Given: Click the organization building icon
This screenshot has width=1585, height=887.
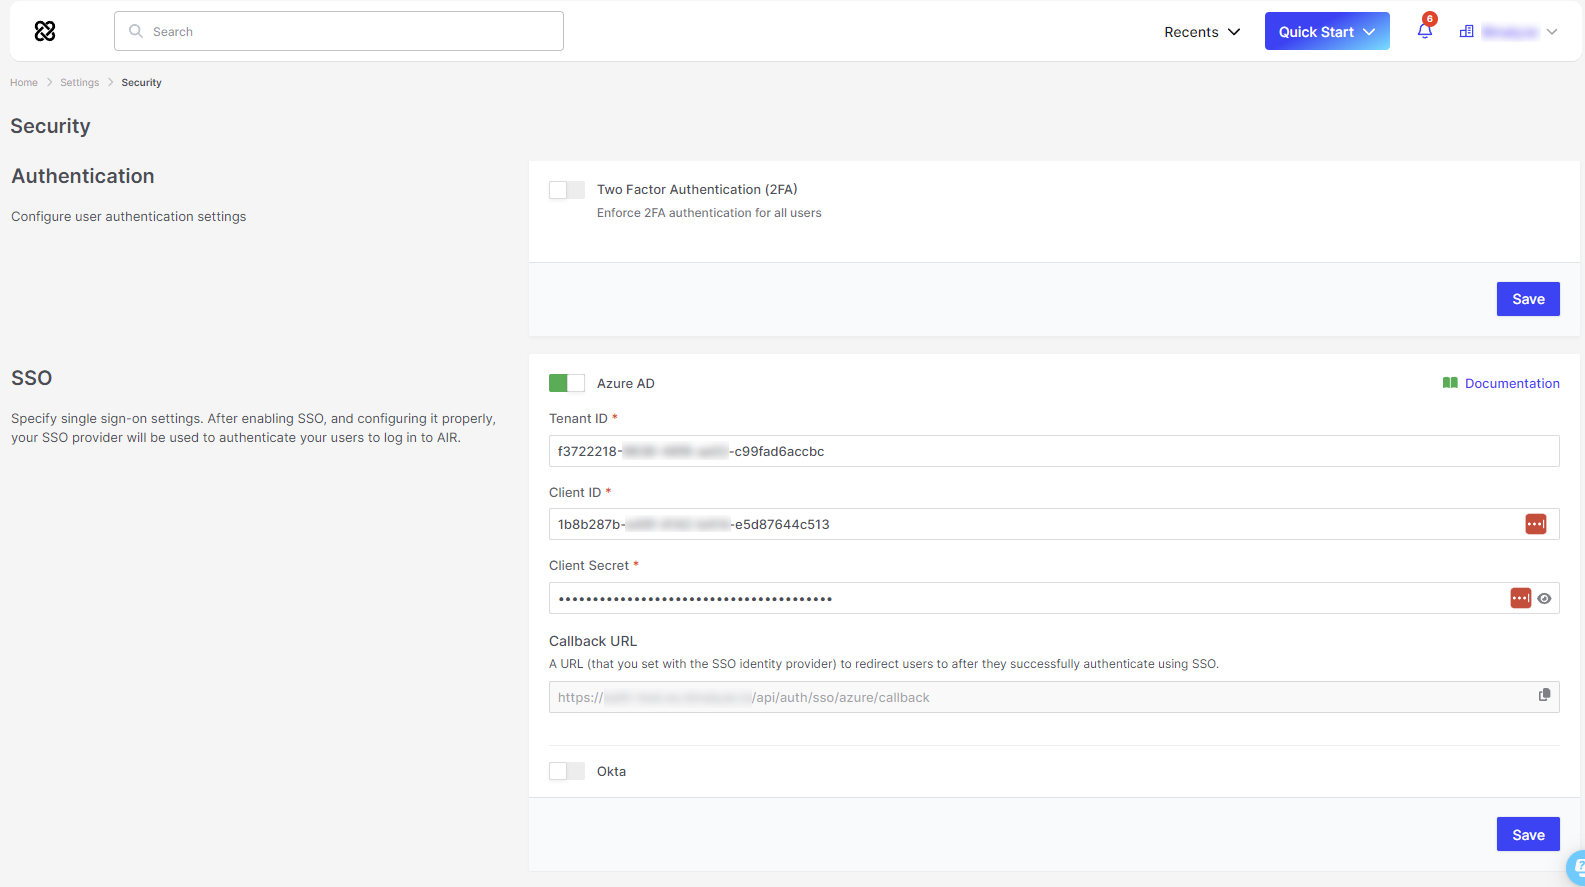Looking at the screenshot, I should [x=1466, y=32].
